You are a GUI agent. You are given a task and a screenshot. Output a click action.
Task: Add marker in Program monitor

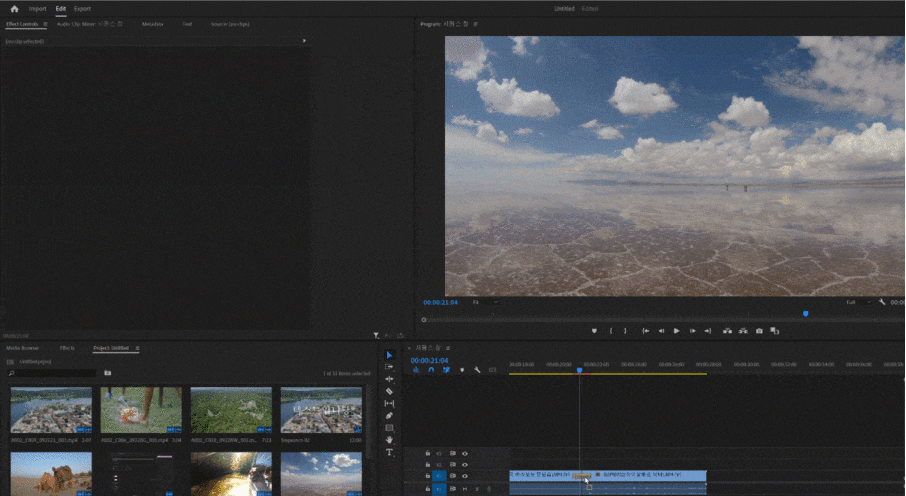(594, 331)
